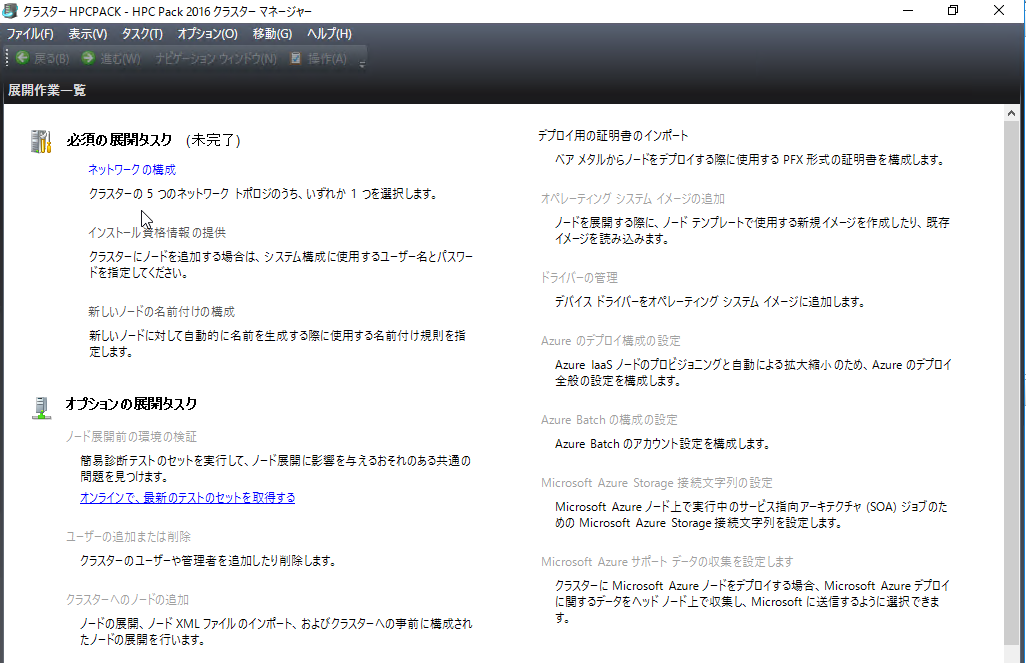Click the HPC Pack app icon in title bar
The height and width of the screenshot is (663, 1026).
10,10
